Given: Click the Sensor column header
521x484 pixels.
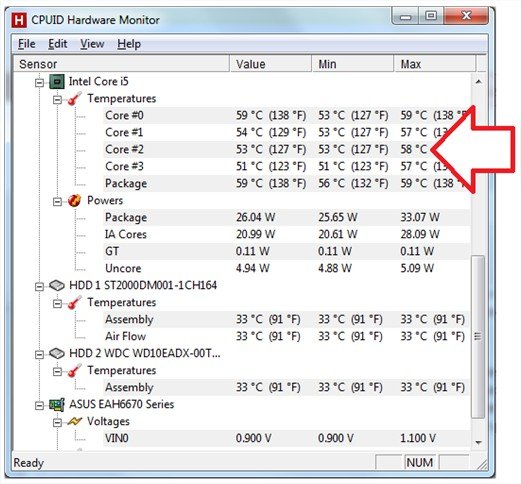Looking at the screenshot, I should 121,64.
